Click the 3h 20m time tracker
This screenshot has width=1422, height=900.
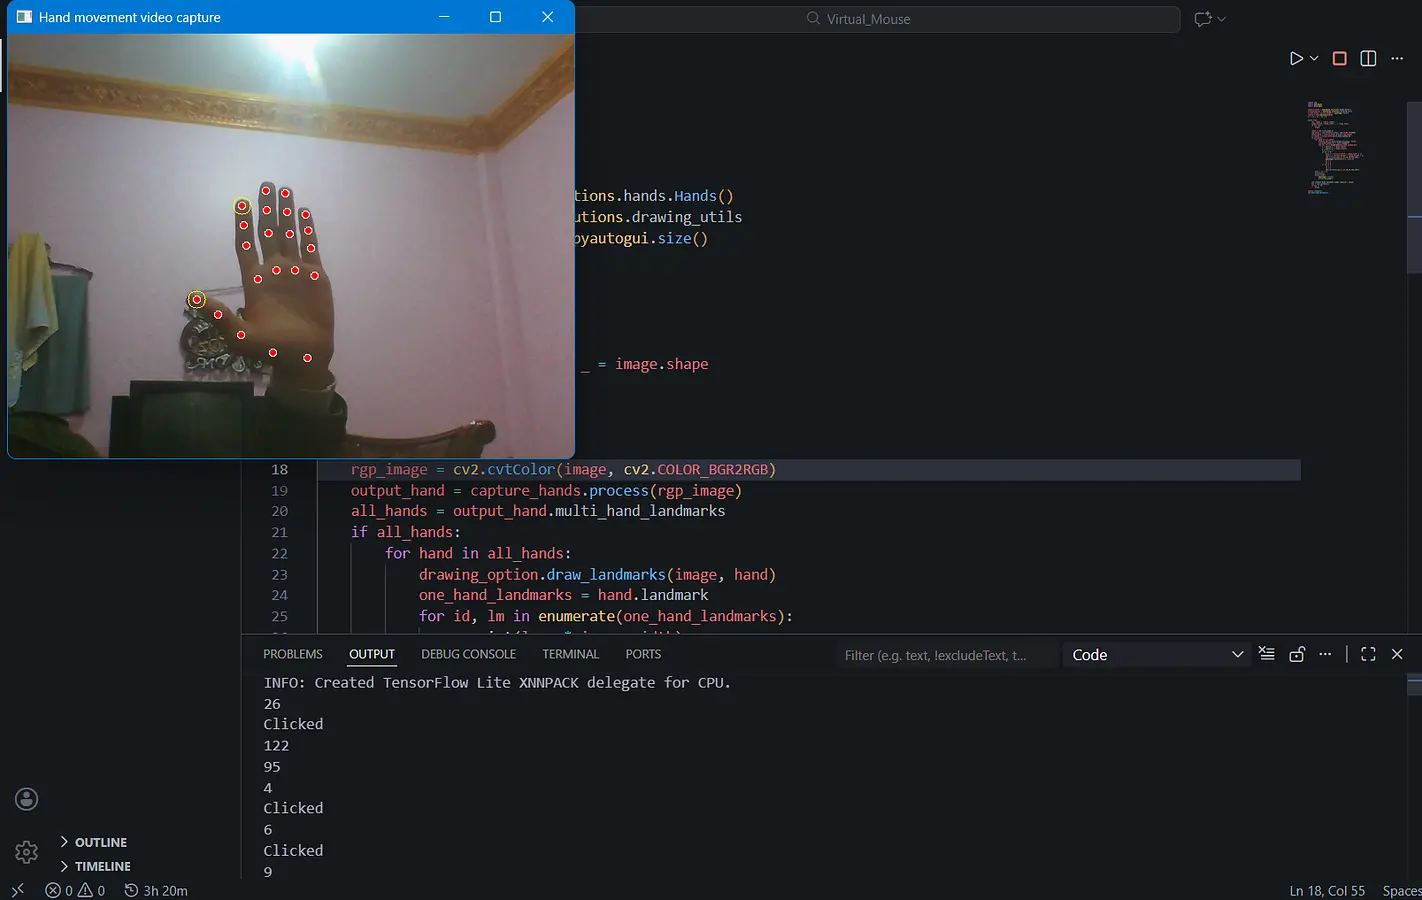[156, 890]
